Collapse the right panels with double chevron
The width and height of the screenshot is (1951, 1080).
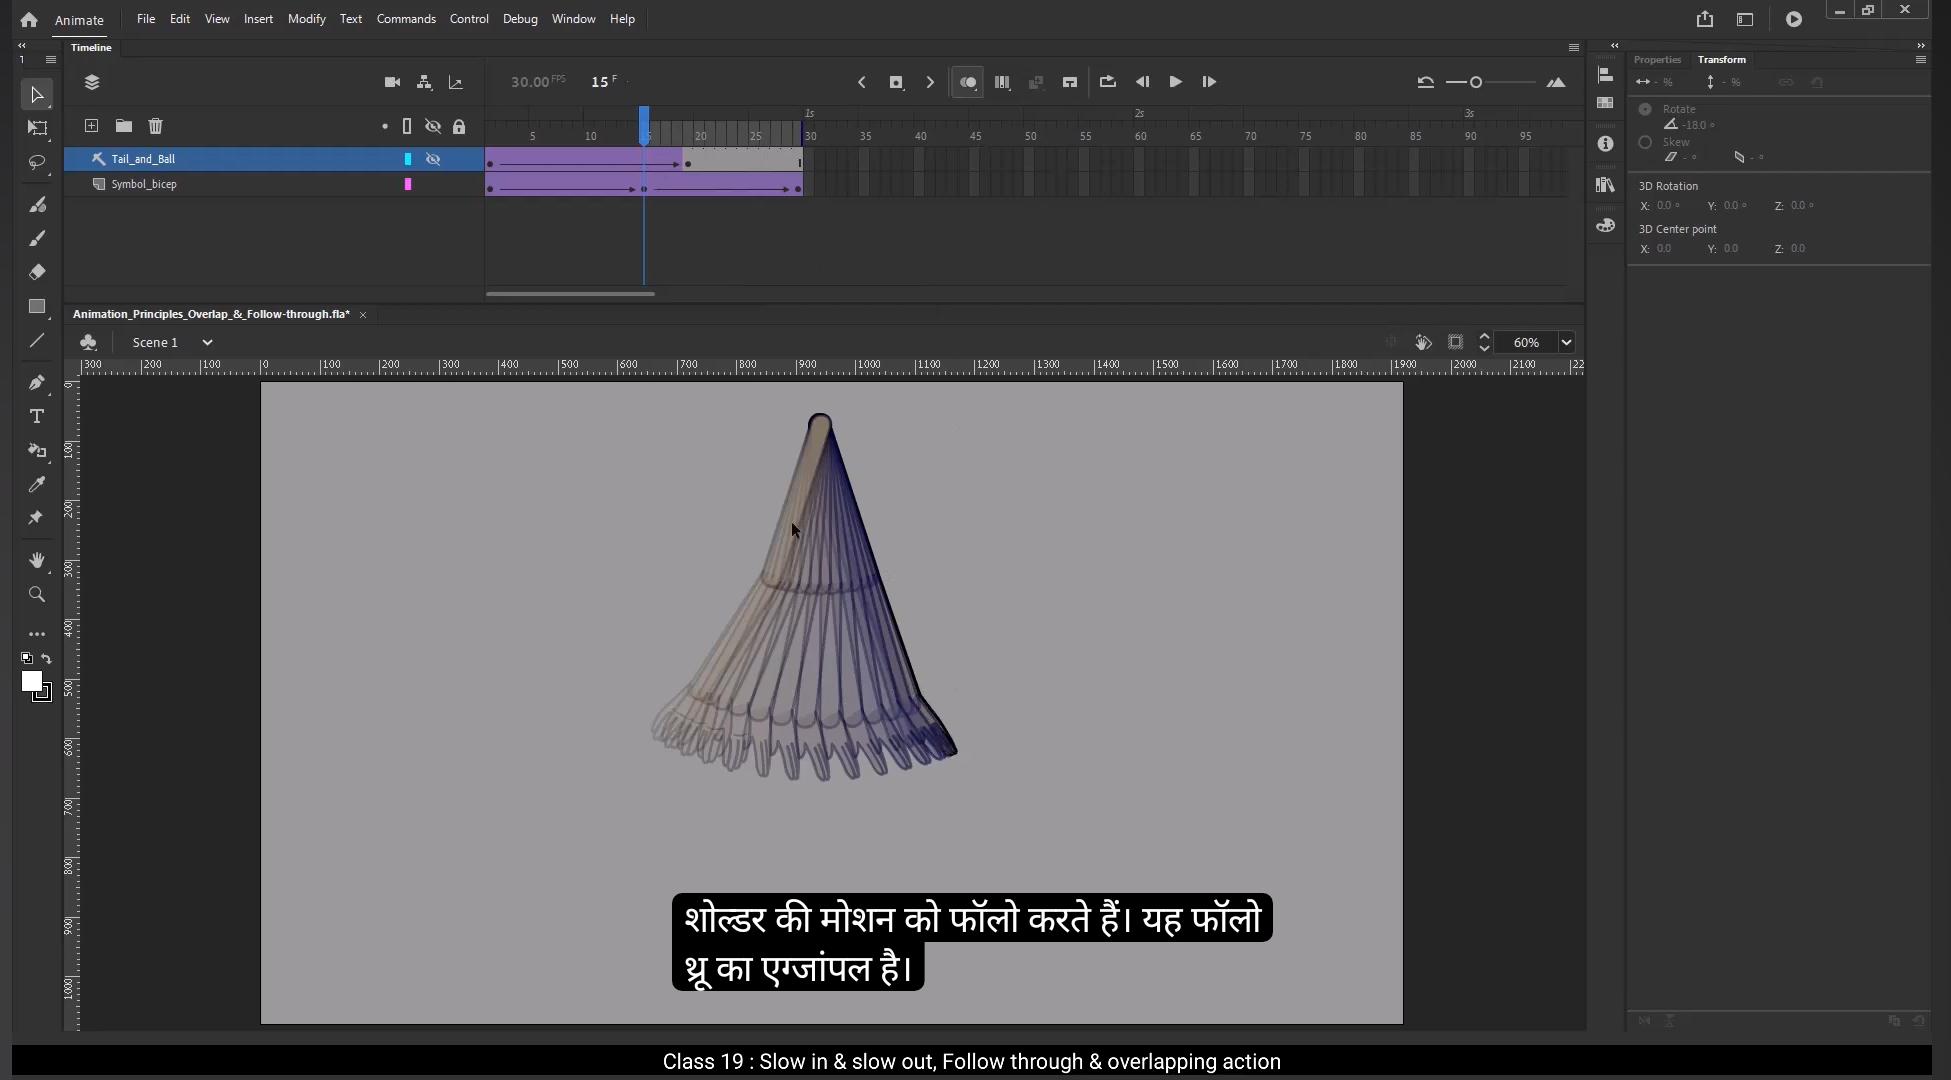1920,45
